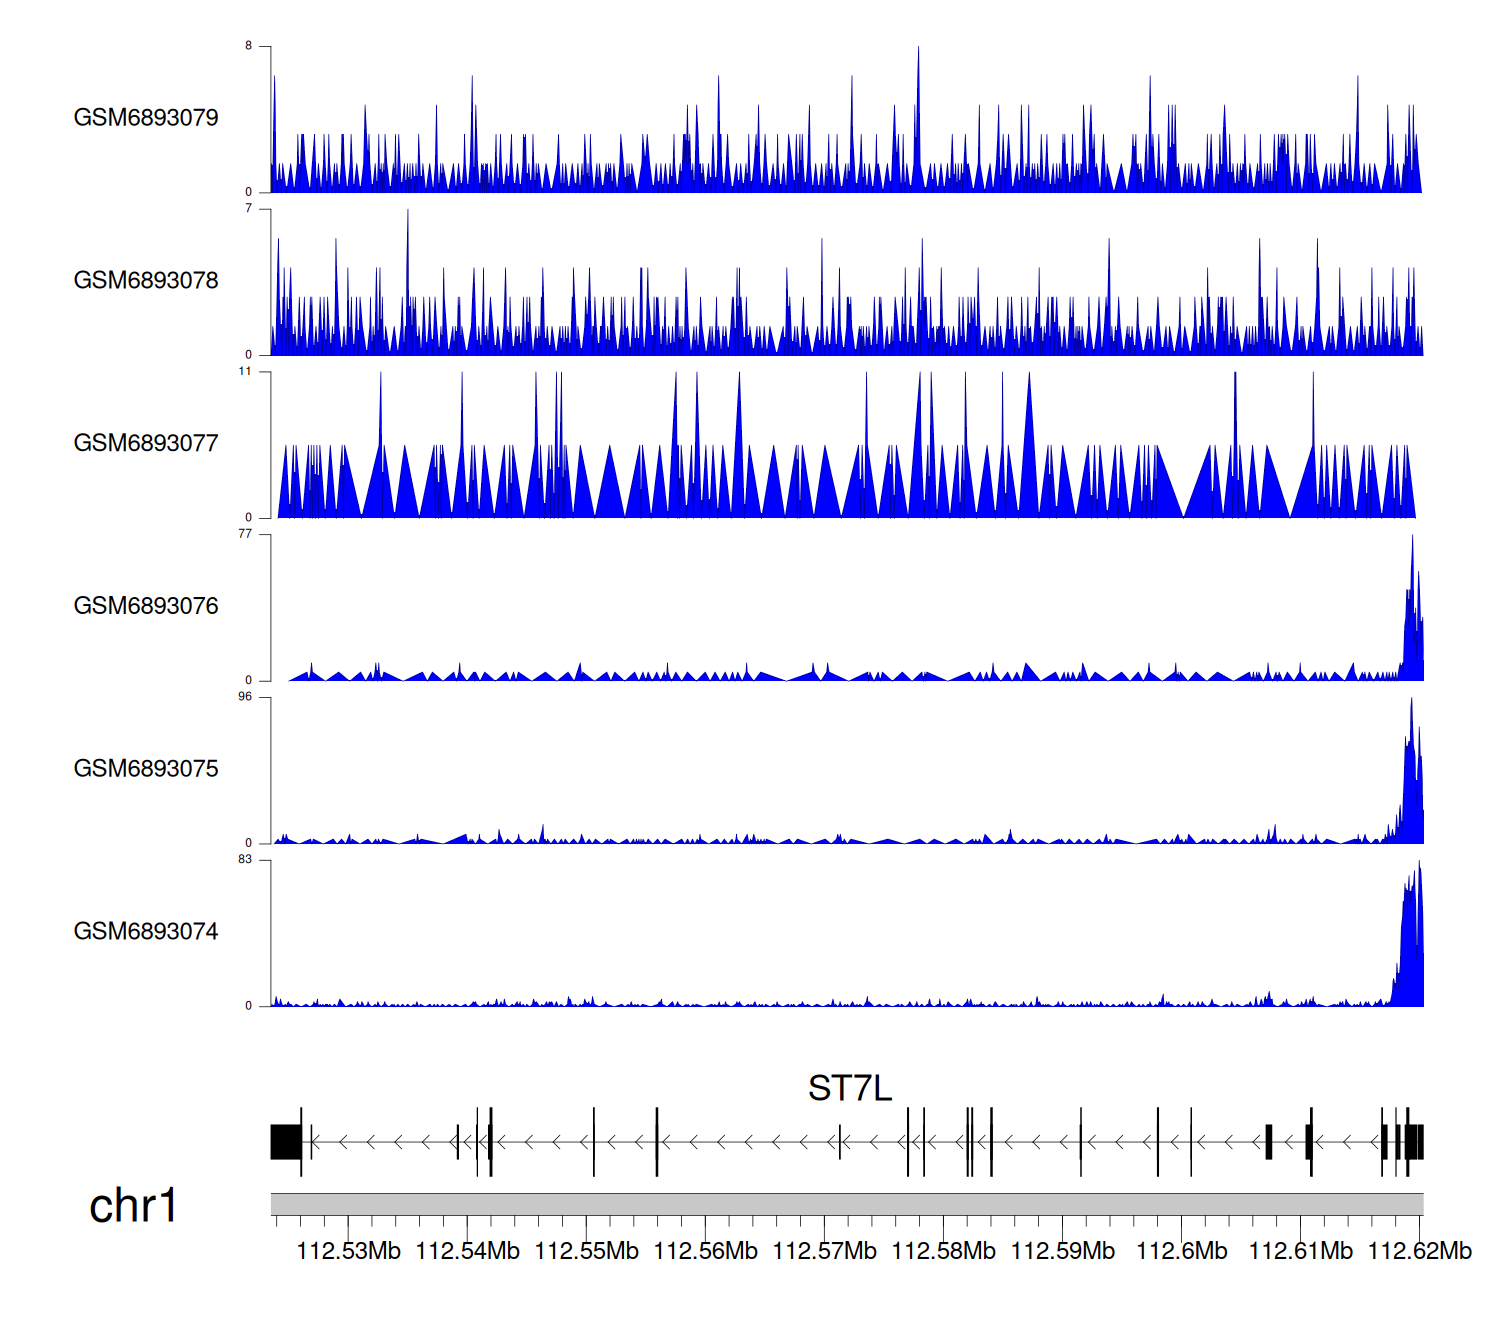Click the GSM6893077 track name
Screen dimensions: 1500x1320
point(146,444)
